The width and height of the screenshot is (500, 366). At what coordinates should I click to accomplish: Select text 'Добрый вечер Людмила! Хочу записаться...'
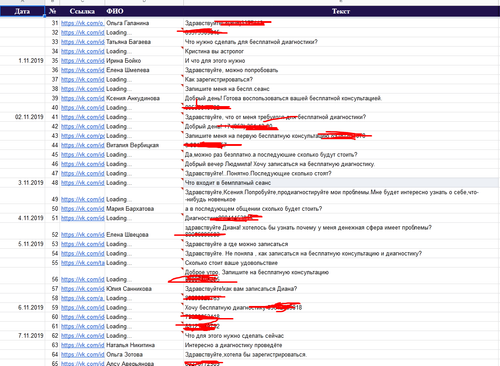280,164
